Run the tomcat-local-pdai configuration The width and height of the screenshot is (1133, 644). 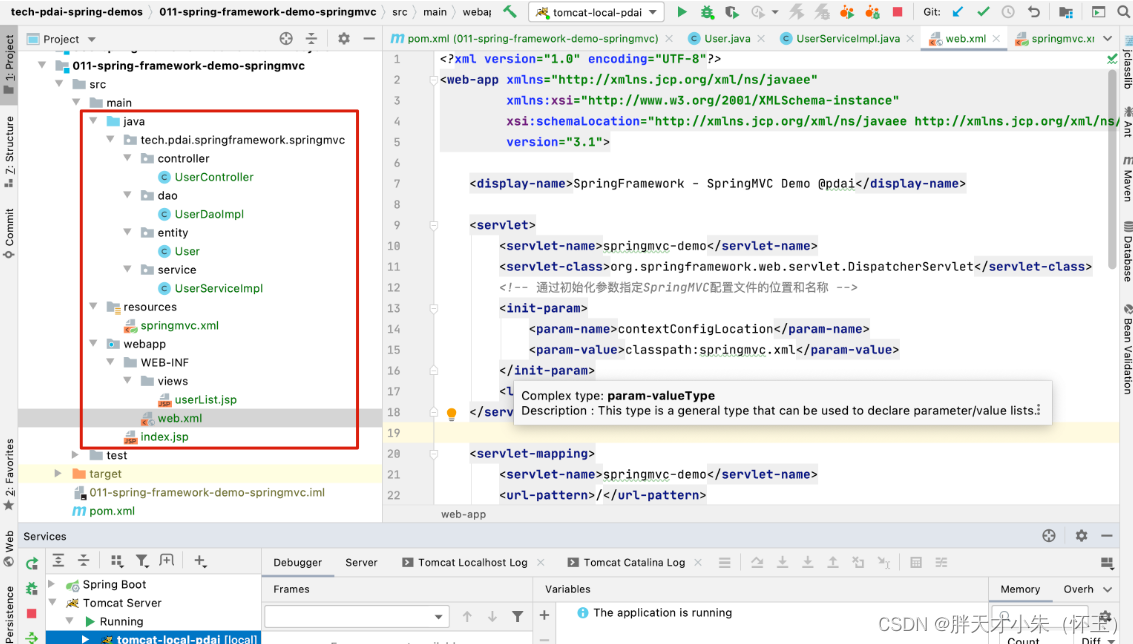[x=681, y=12]
